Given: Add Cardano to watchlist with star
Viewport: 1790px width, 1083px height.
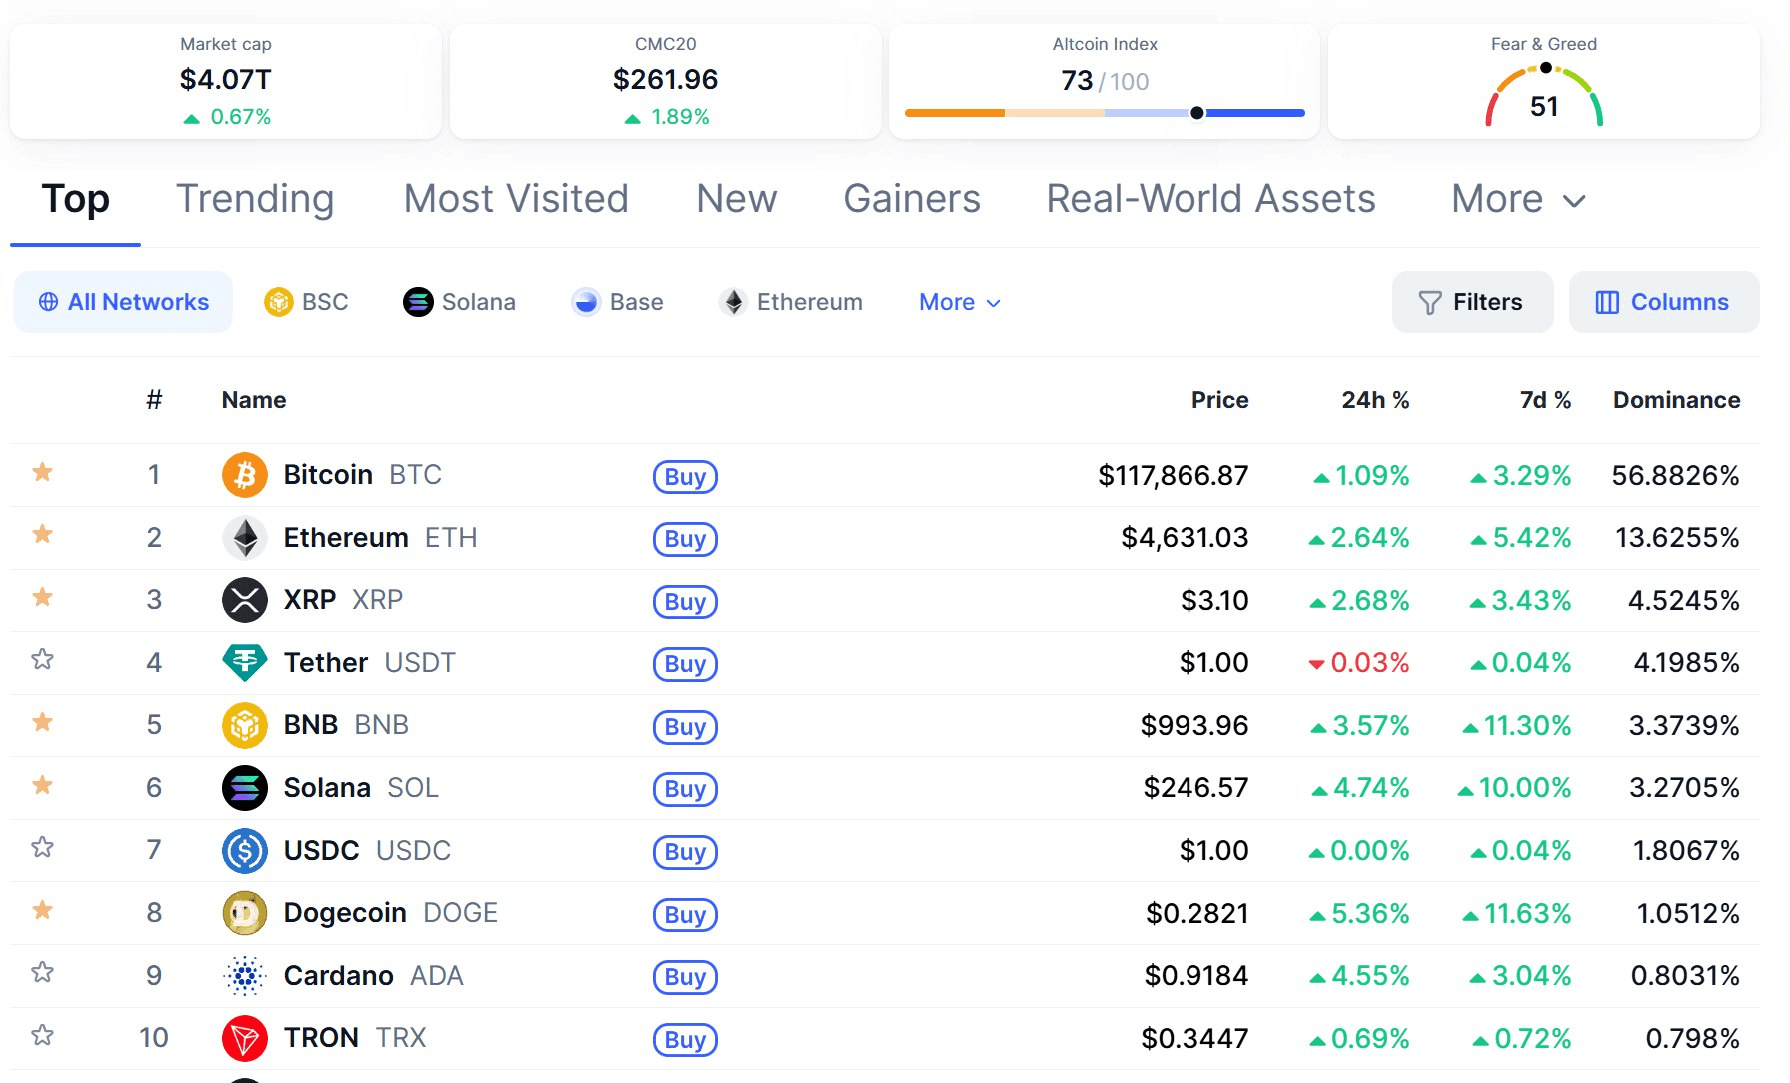Looking at the screenshot, I should click(42, 972).
